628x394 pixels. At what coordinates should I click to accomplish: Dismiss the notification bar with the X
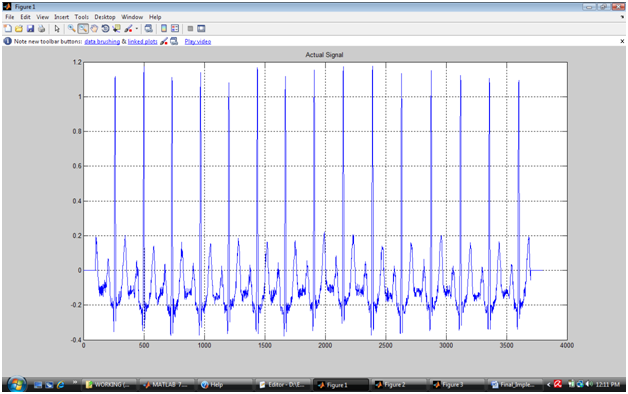tap(622, 41)
